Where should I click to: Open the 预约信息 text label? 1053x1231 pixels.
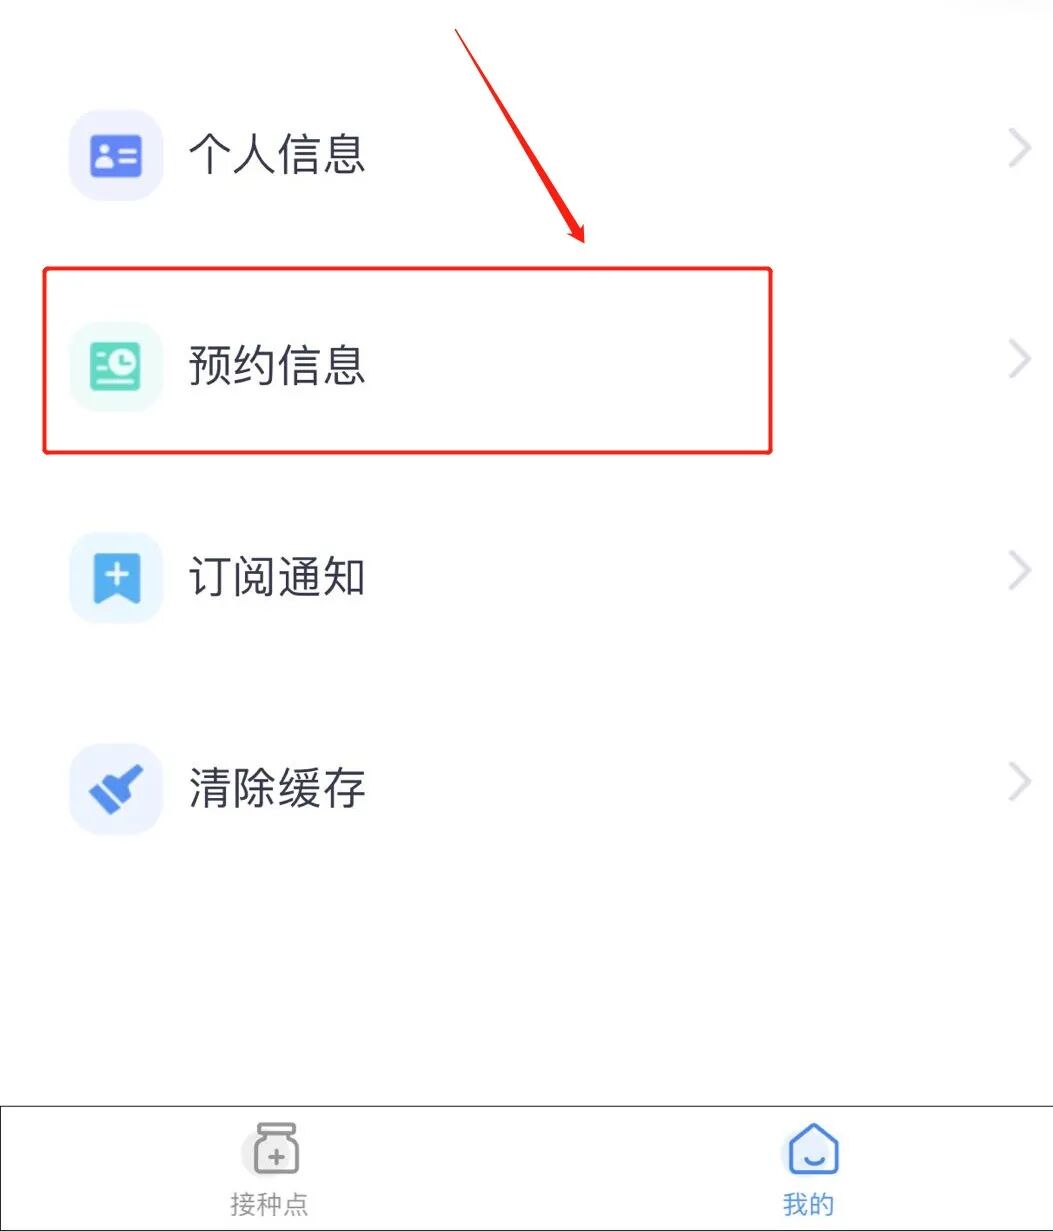point(277,365)
